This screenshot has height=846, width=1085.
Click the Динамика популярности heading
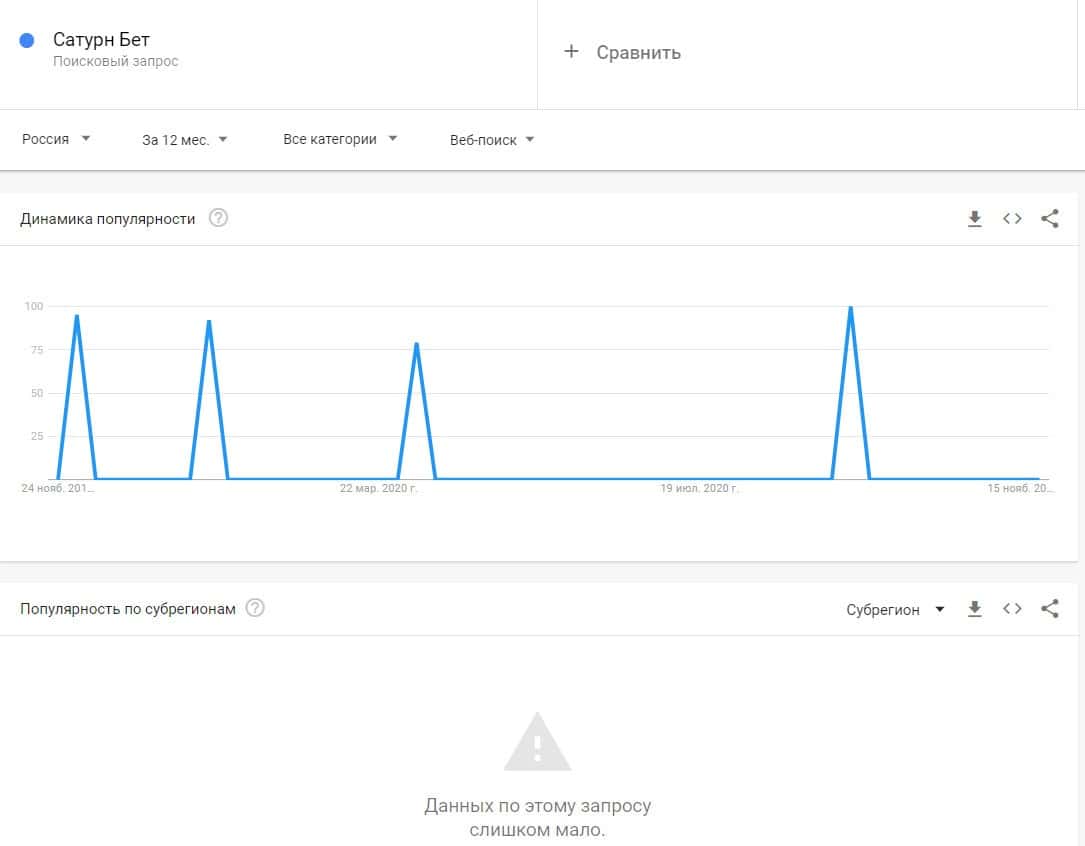107,219
